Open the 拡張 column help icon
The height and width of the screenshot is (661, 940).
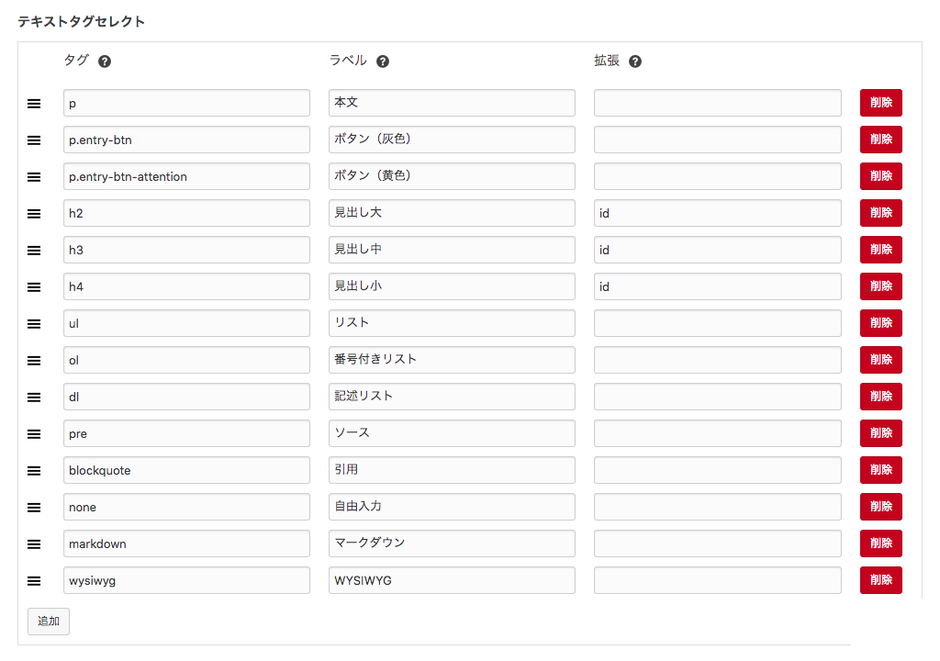[636, 60]
